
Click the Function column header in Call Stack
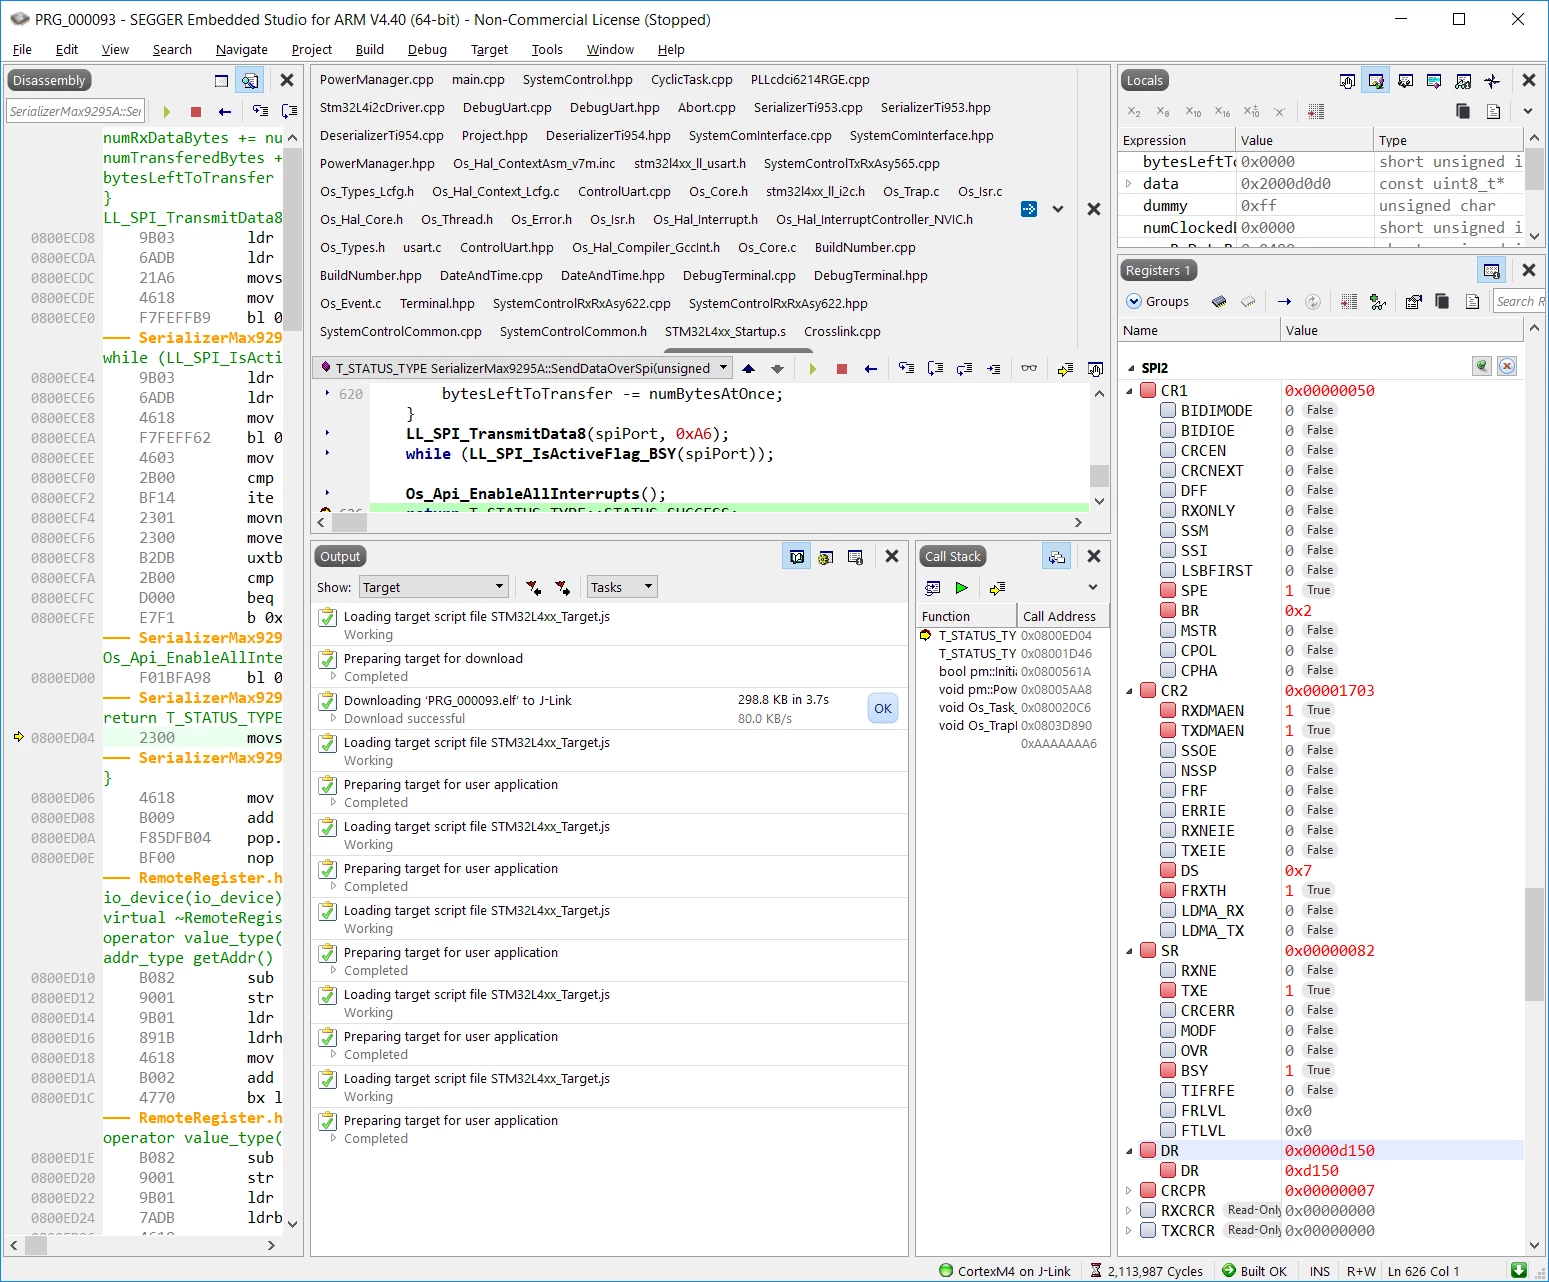point(967,616)
